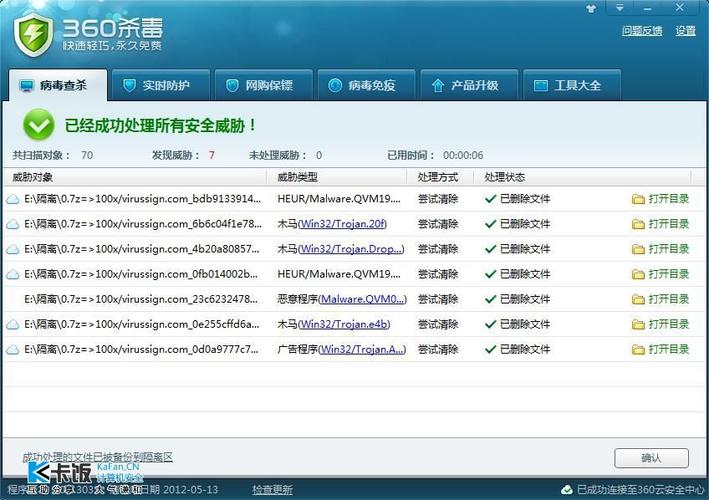Open the skin (shirt) icon in title bar
This screenshot has height=500, width=709.
pyautogui.click(x=591, y=8)
